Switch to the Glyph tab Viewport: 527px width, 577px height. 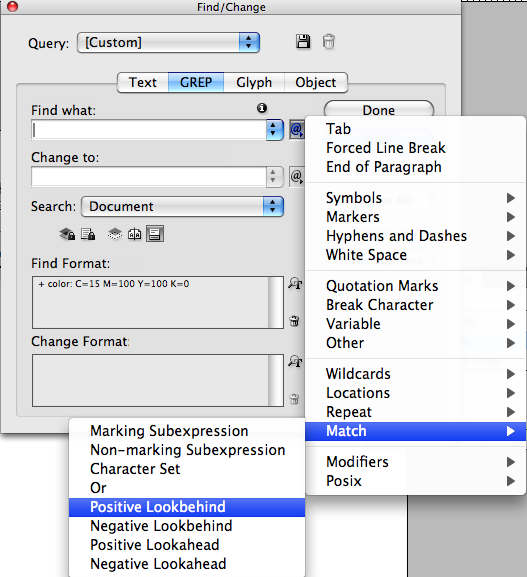[x=254, y=82]
